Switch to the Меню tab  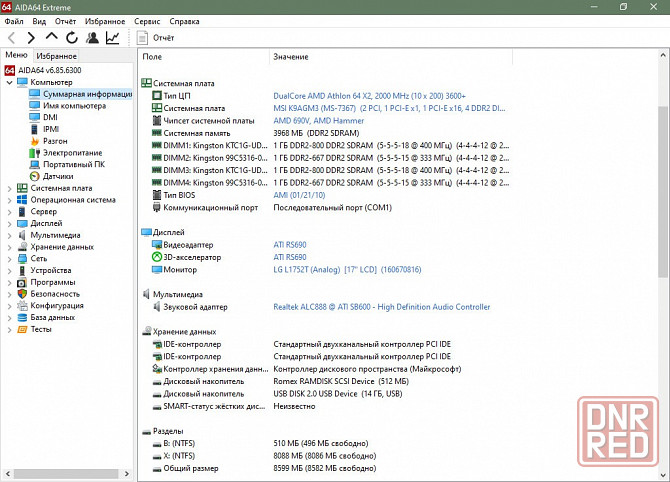coord(16,55)
